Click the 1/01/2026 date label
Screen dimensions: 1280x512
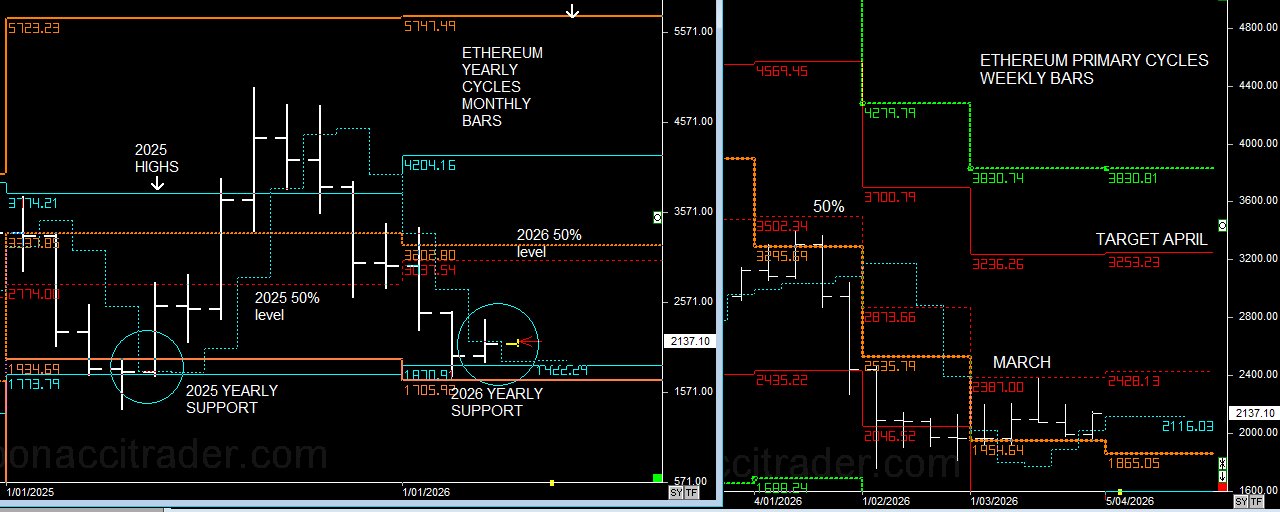[425, 492]
